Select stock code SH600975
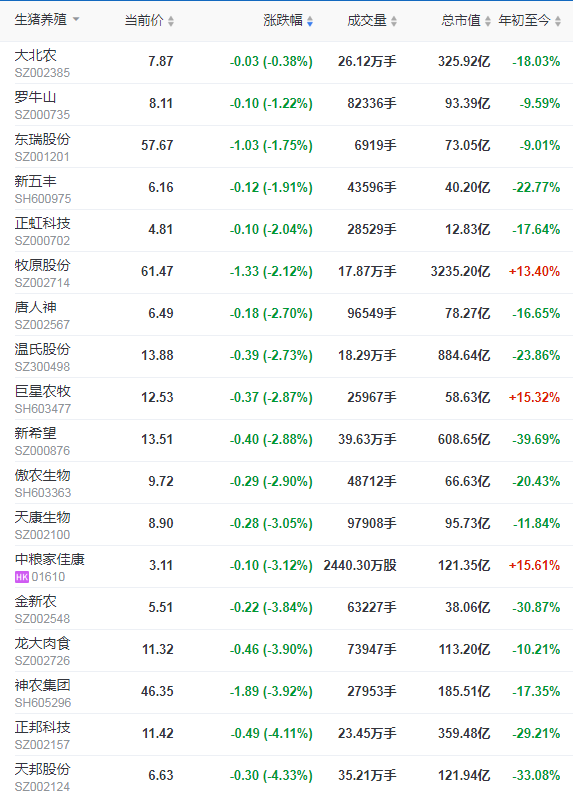Viewport: 573px width, 797px height. tap(43, 199)
